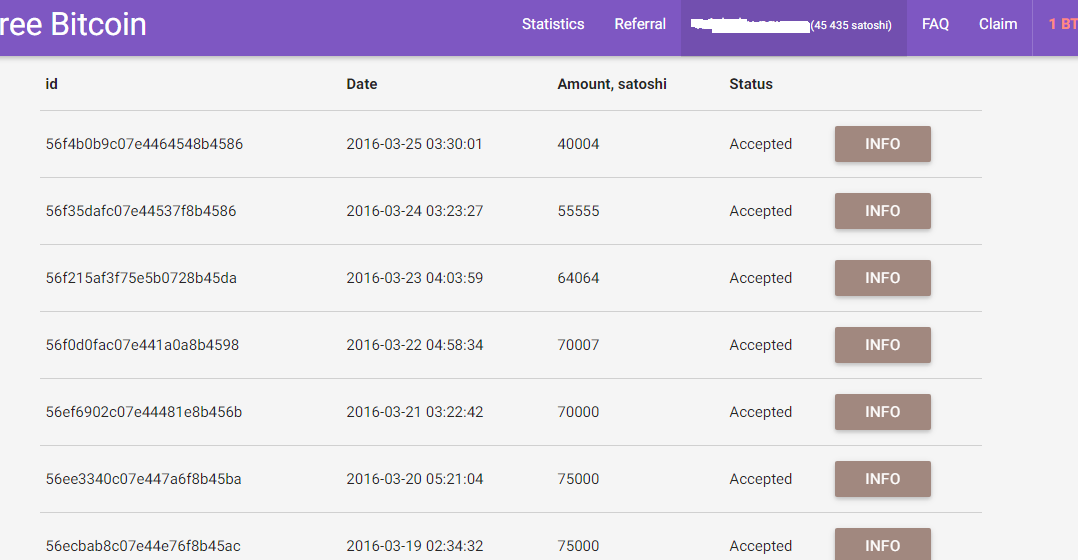Click the Status column header

coord(751,84)
